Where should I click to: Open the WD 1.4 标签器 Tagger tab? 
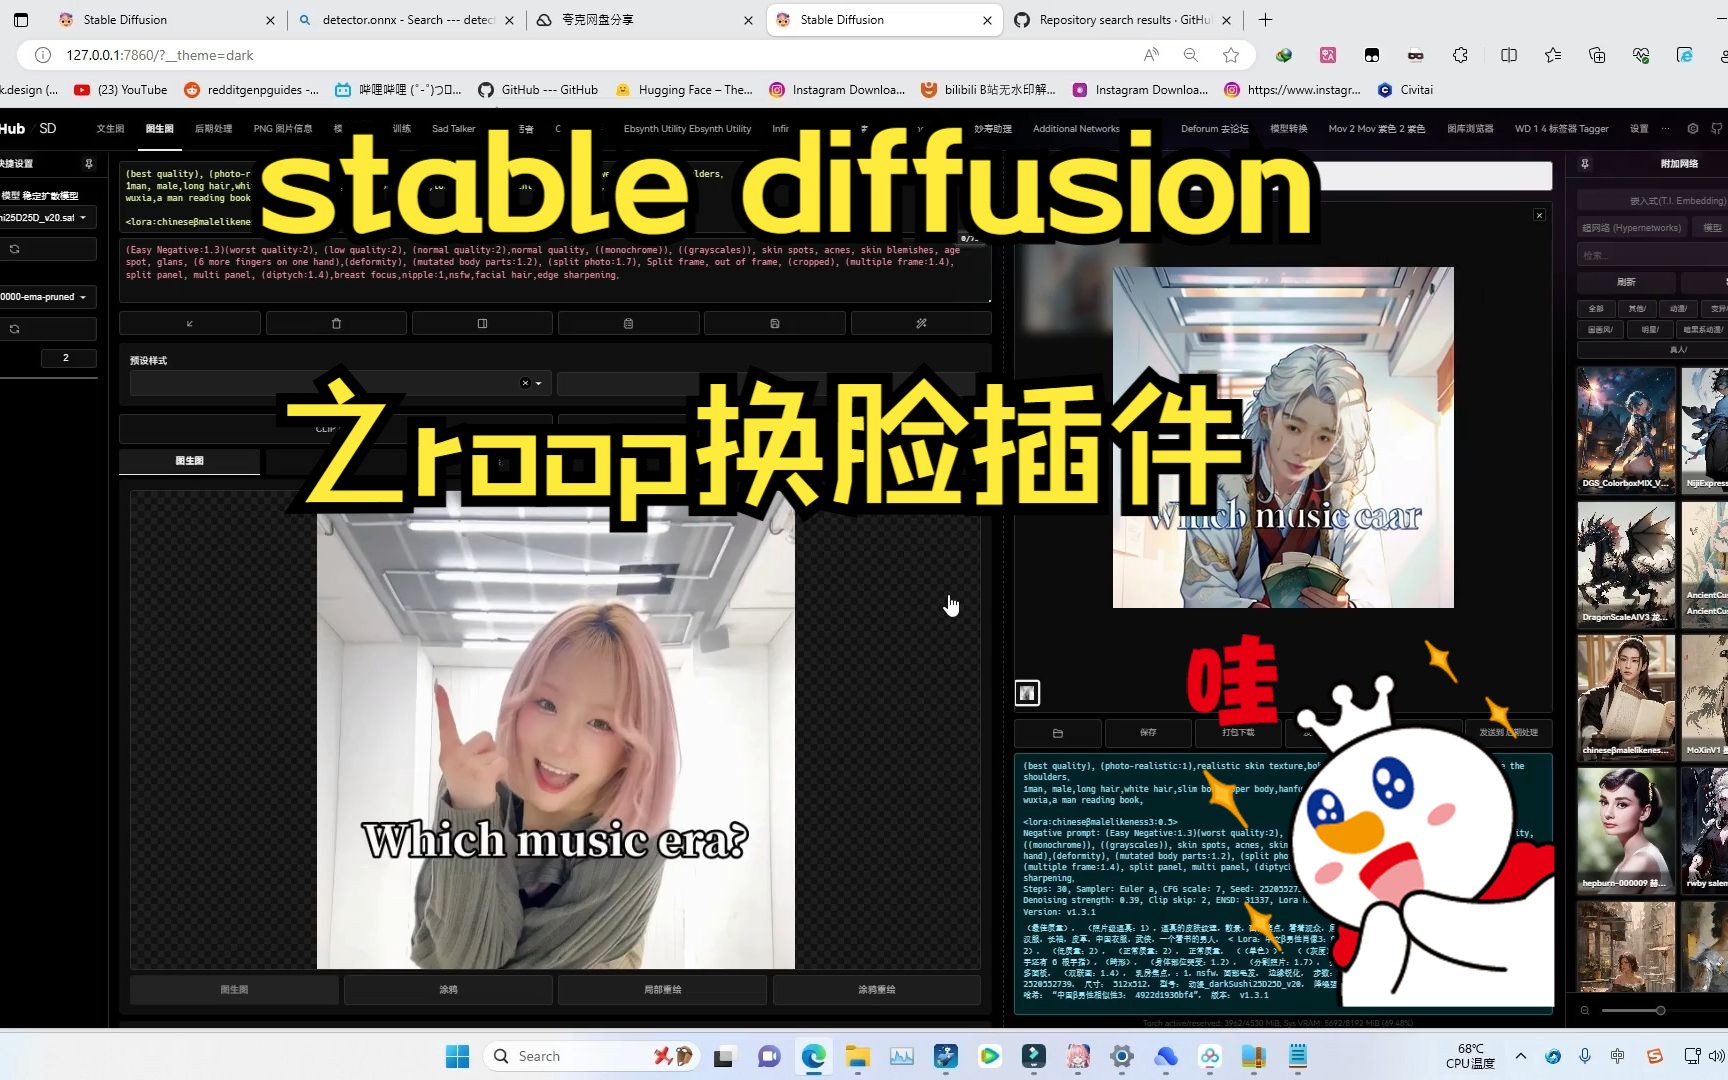(1561, 128)
